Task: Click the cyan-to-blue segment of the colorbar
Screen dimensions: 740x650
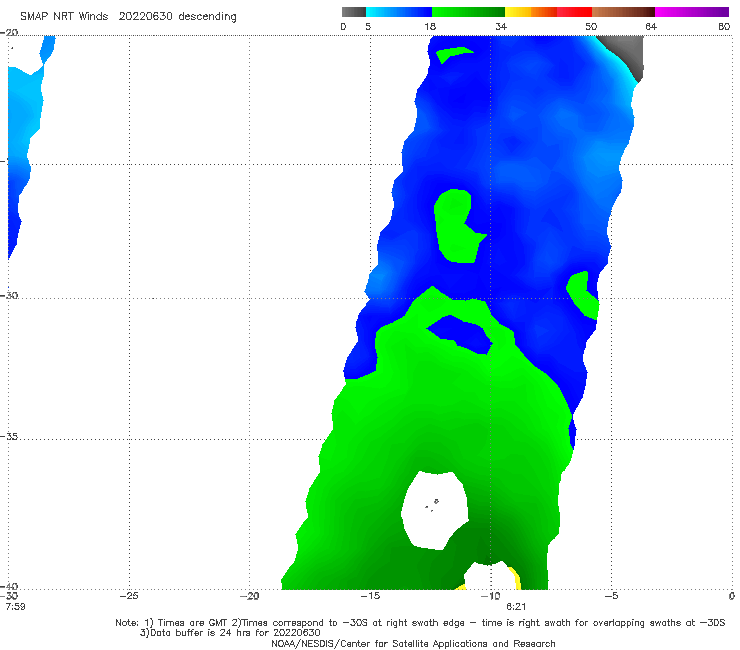Action: 399,12
